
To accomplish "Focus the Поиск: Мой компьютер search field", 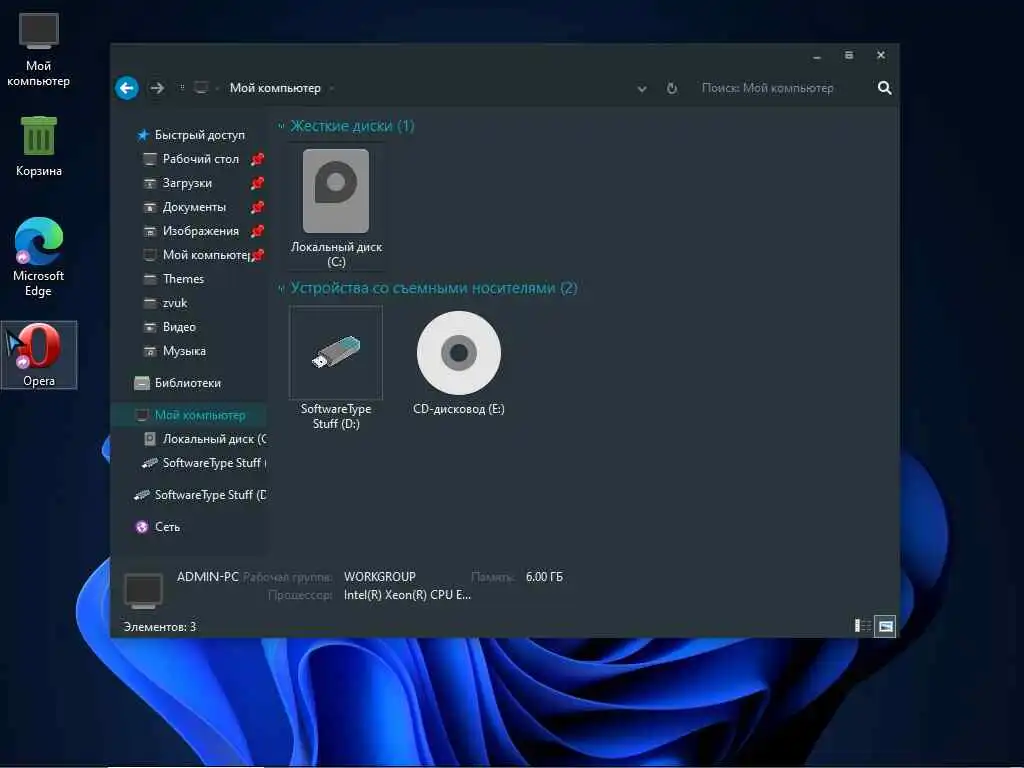I will (784, 88).
